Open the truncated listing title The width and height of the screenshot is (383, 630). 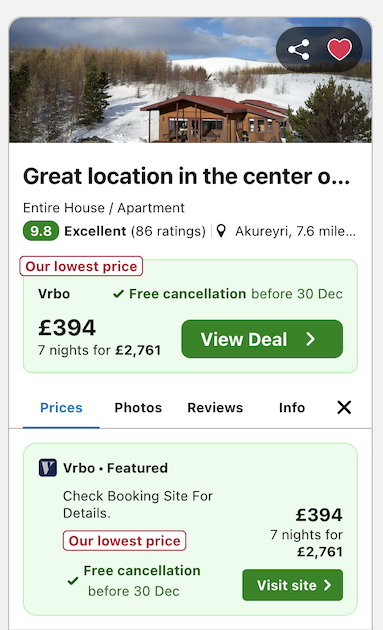(186, 176)
